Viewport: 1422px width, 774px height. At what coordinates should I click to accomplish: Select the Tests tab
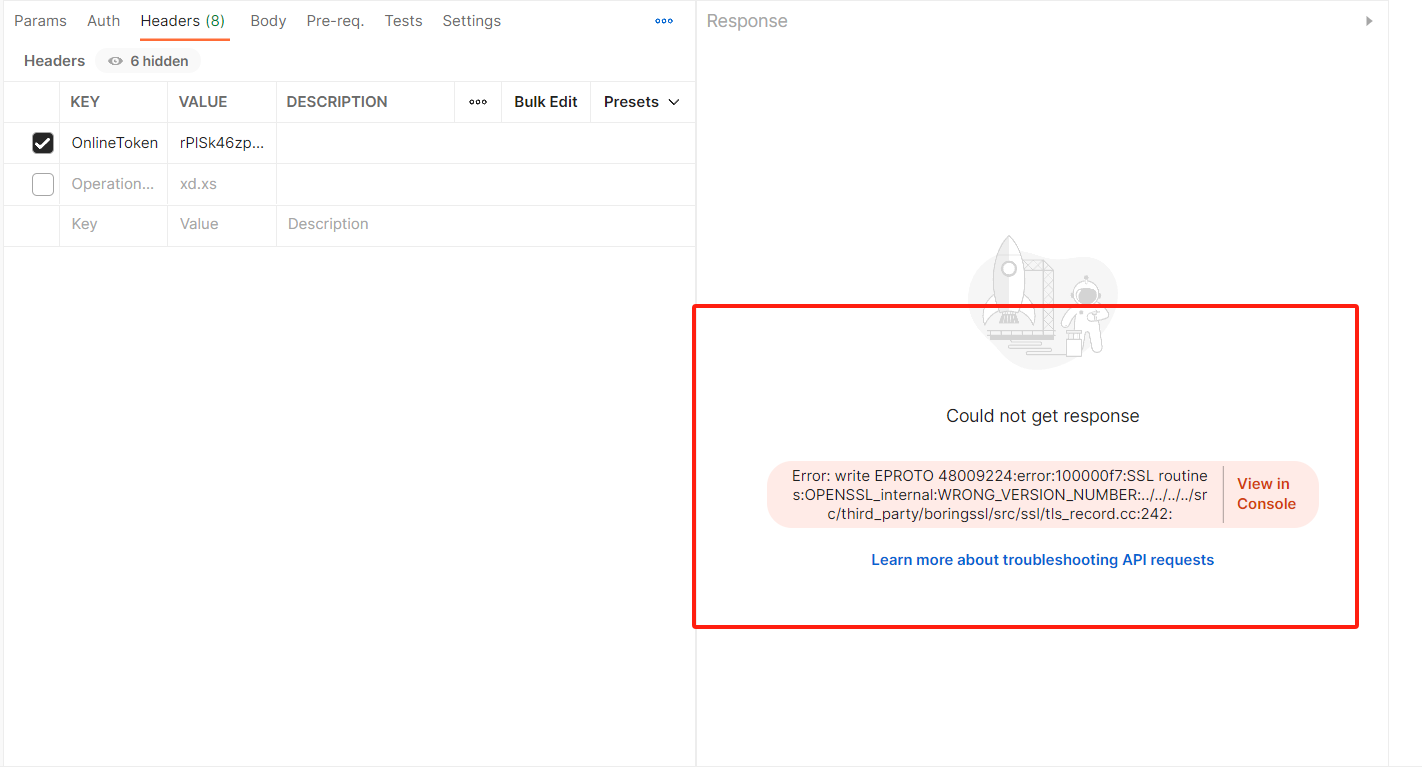403,21
